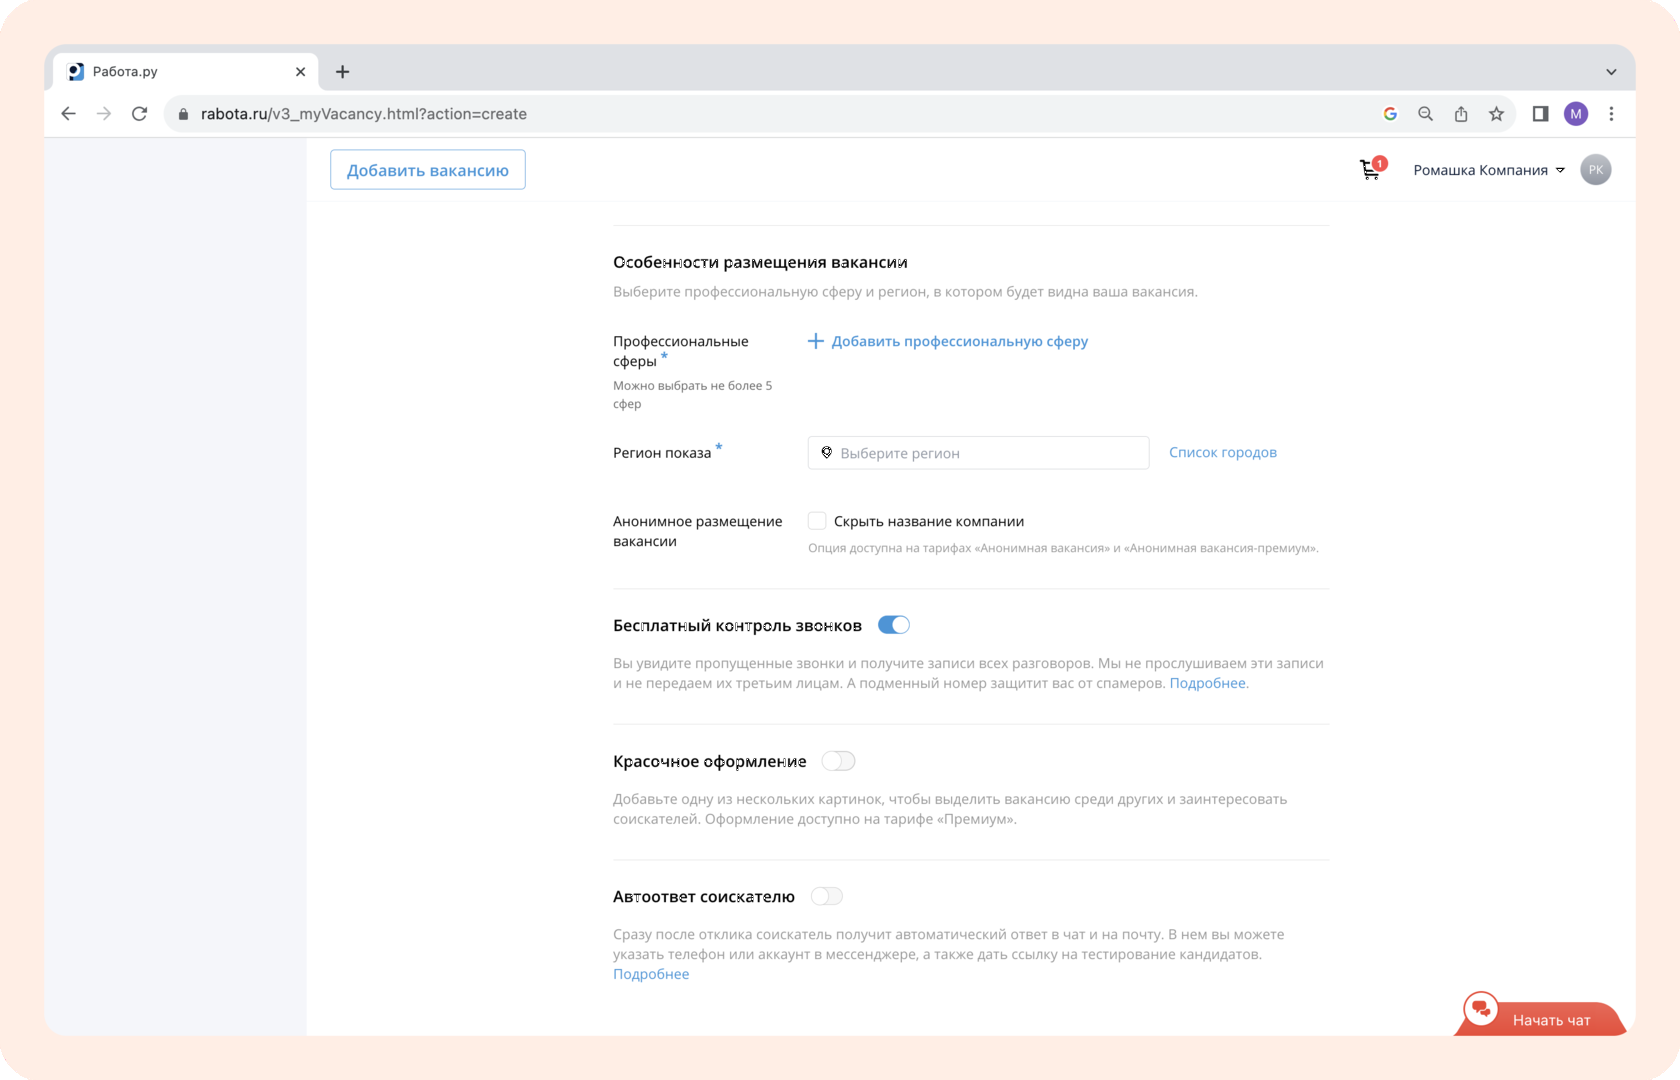This screenshot has height=1080, width=1680.
Task: Open the Google icon in the address bar
Action: click(x=1390, y=114)
